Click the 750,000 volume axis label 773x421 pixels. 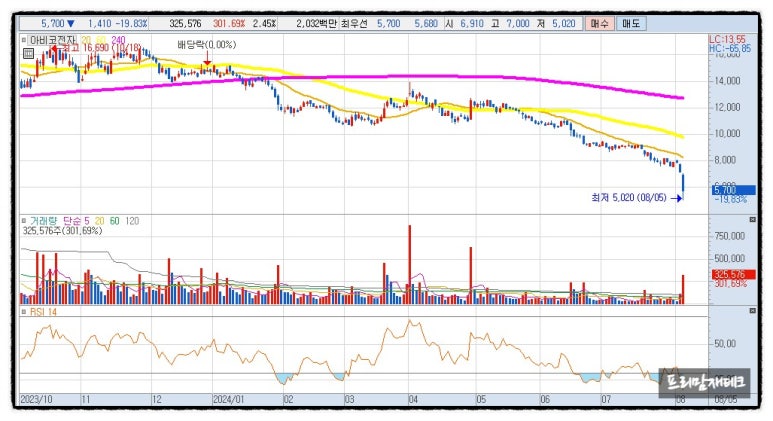(730, 236)
